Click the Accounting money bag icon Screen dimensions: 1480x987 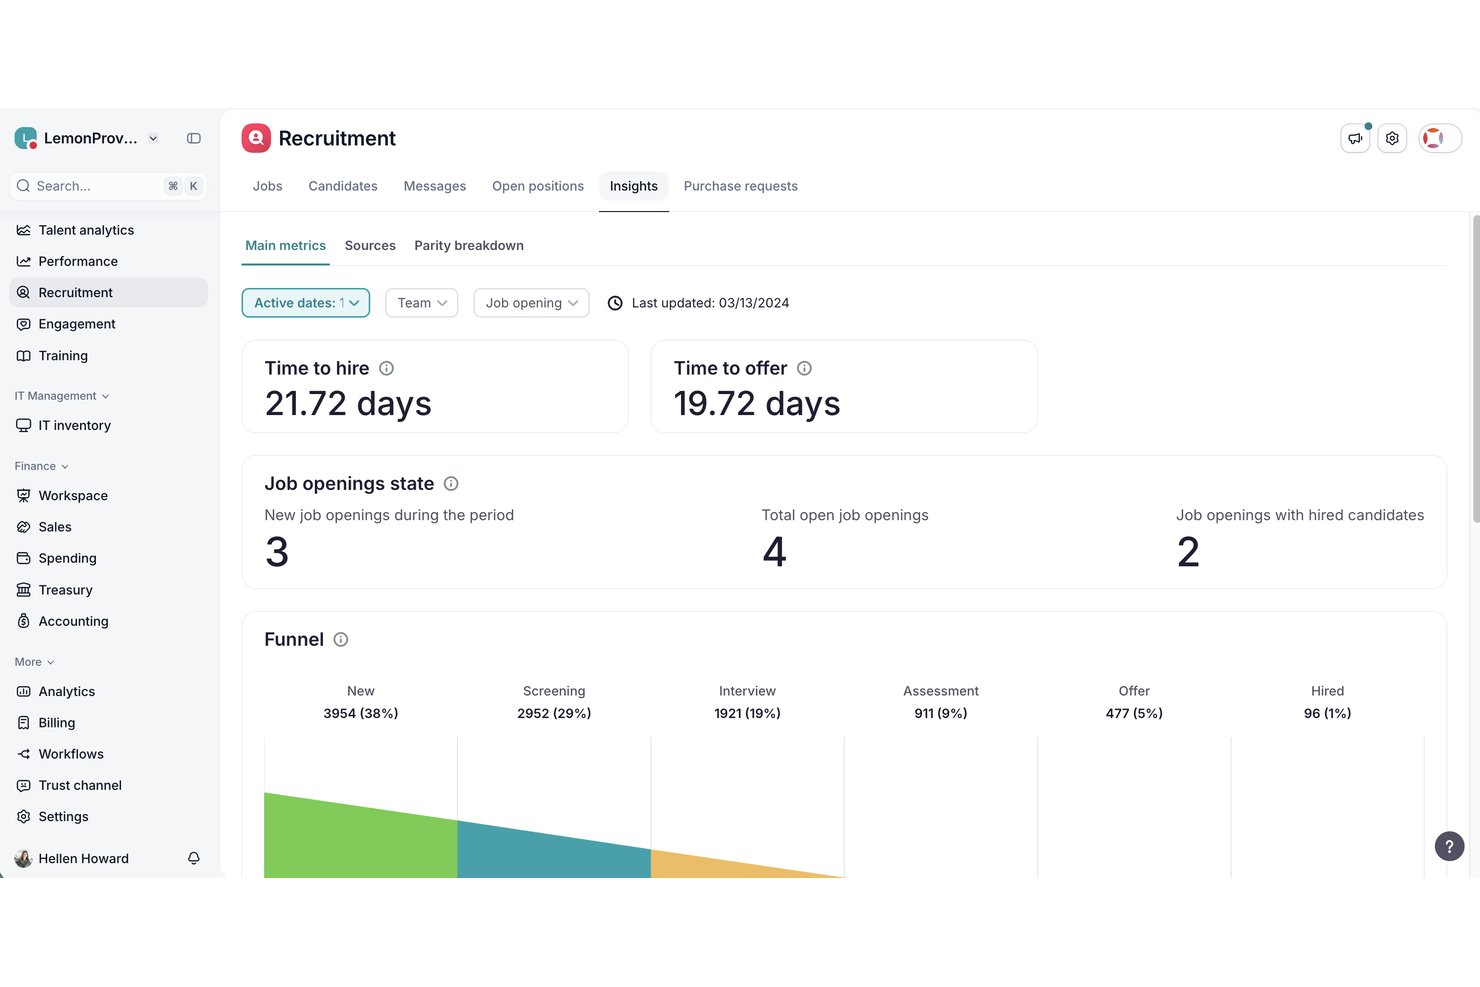(x=23, y=621)
